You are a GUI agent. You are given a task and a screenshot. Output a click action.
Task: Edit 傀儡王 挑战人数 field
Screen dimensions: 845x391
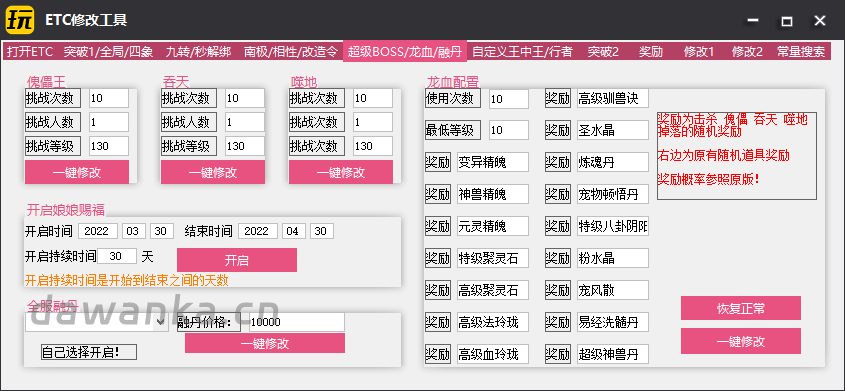pyautogui.click(x=109, y=122)
